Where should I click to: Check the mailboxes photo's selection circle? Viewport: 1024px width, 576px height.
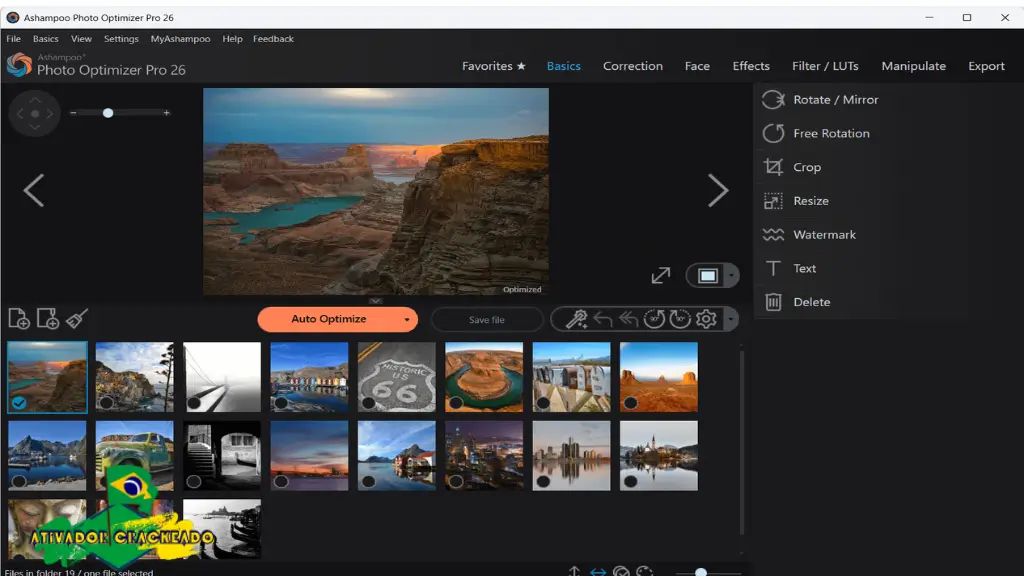(543, 403)
